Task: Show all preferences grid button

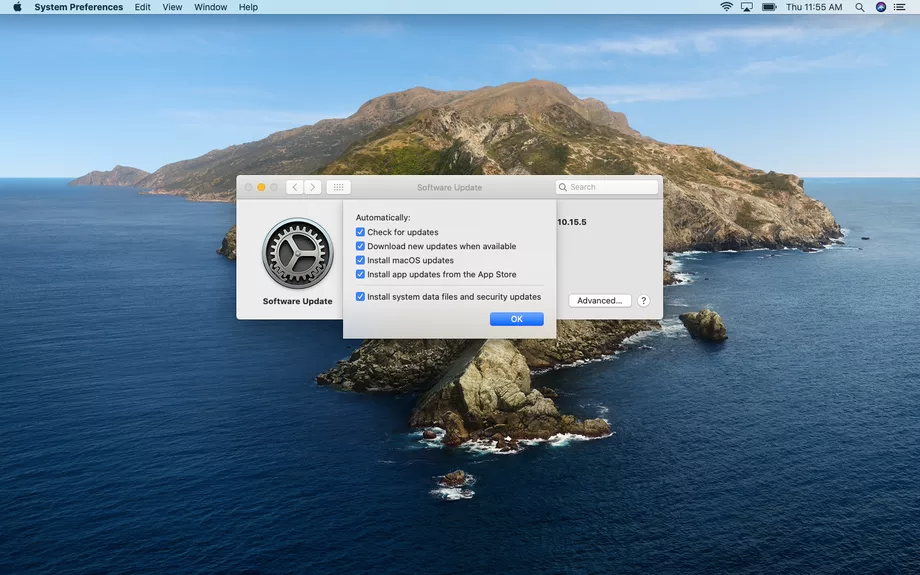Action: pyautogui.click(x=338, y=187)
